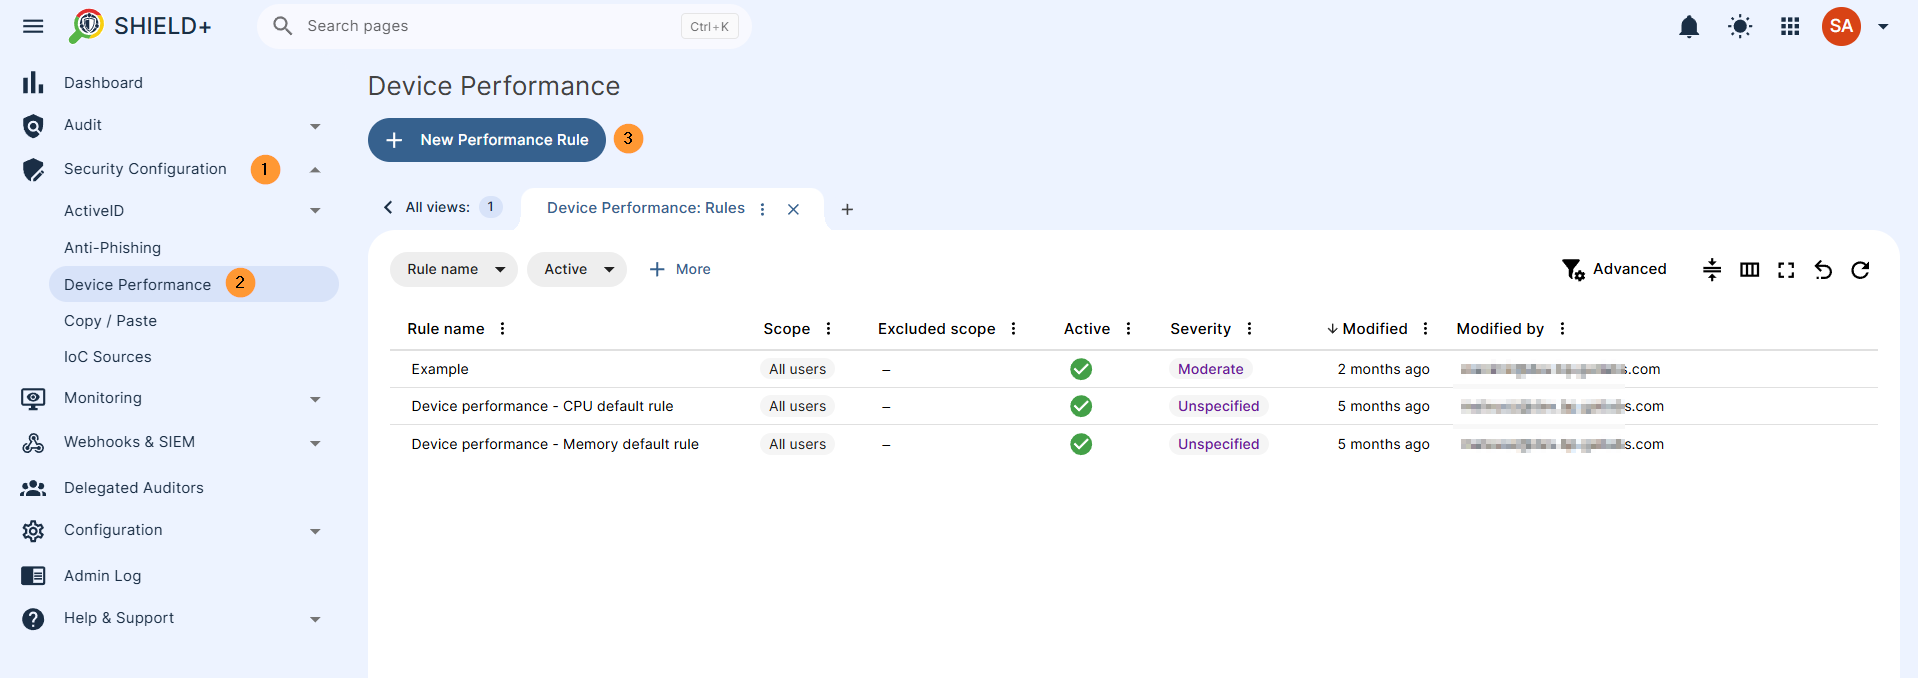Click All users scope of Example
Screen dimensions: 1918x678
point(797,369)
